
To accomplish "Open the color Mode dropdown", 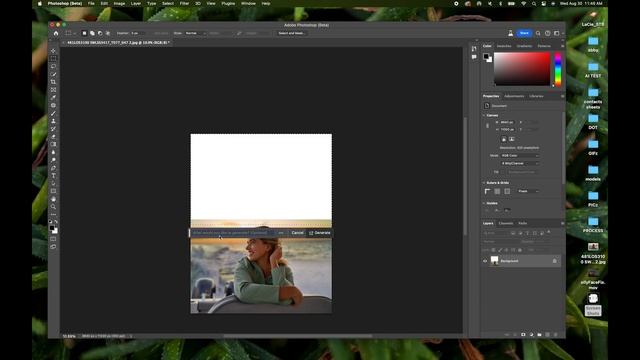I will pyautogui.click(x=520, y=156).
